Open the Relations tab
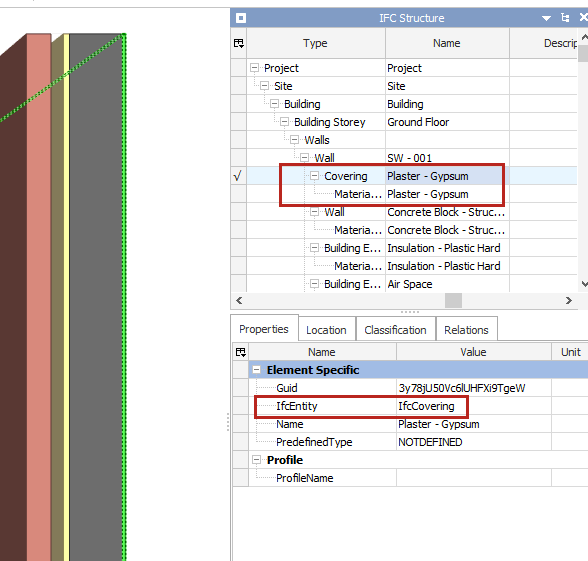 click(466, 330)
